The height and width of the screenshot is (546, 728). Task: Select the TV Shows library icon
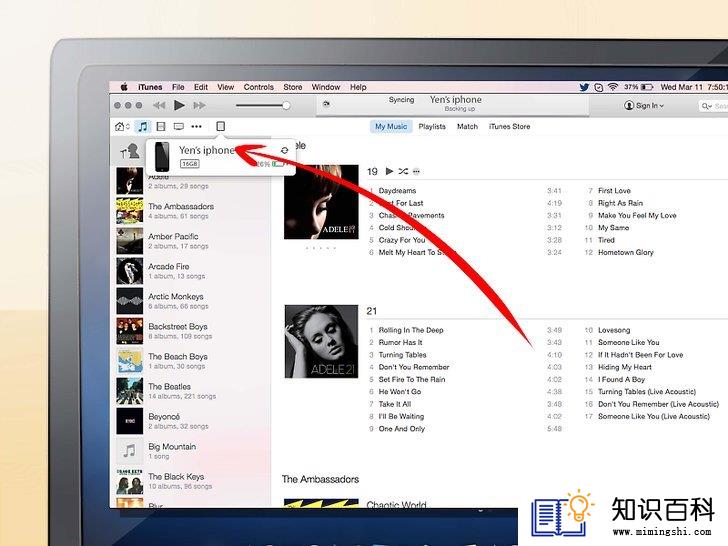point(179,126)
